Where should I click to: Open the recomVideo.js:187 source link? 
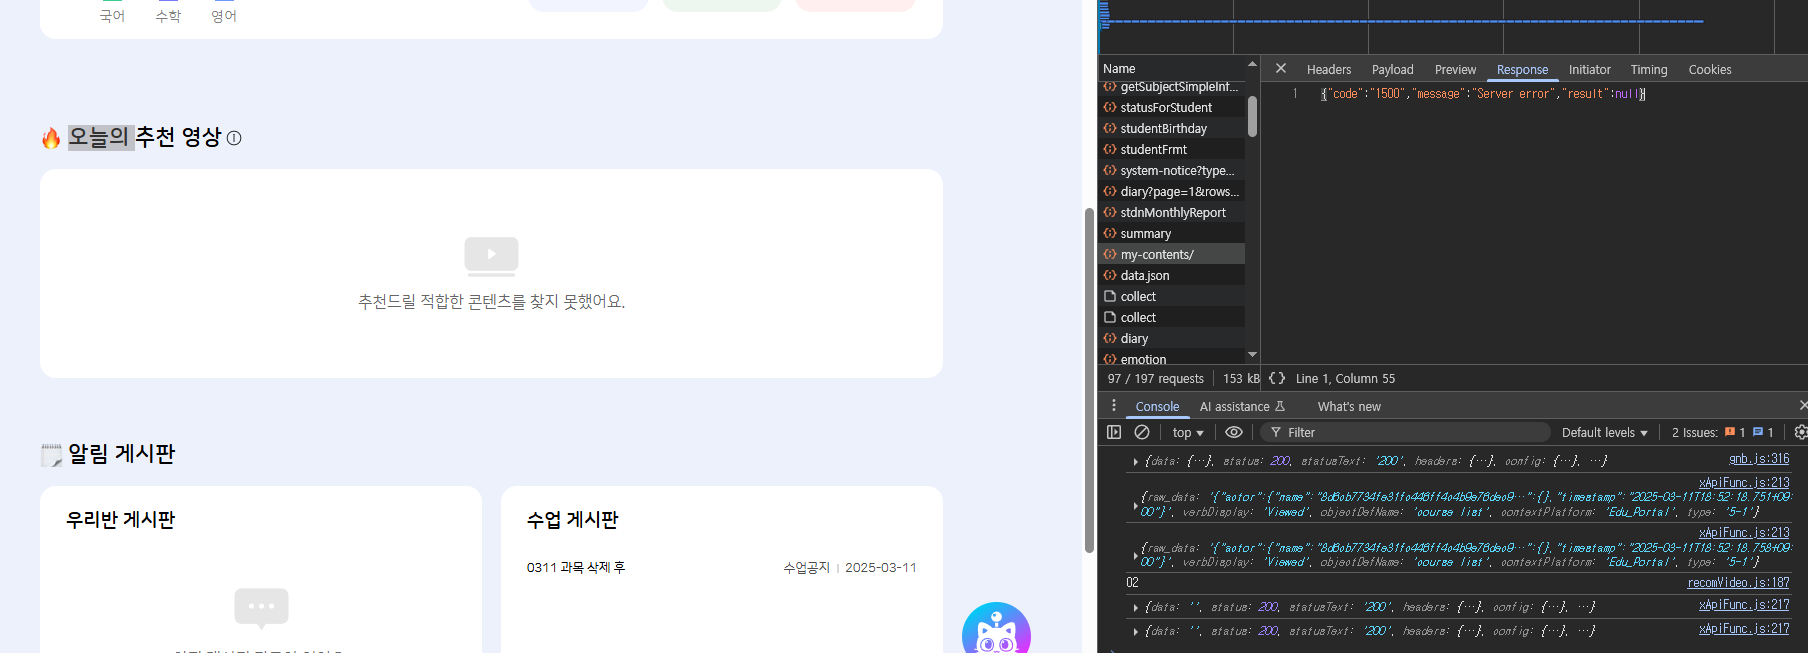(1738, 583)
